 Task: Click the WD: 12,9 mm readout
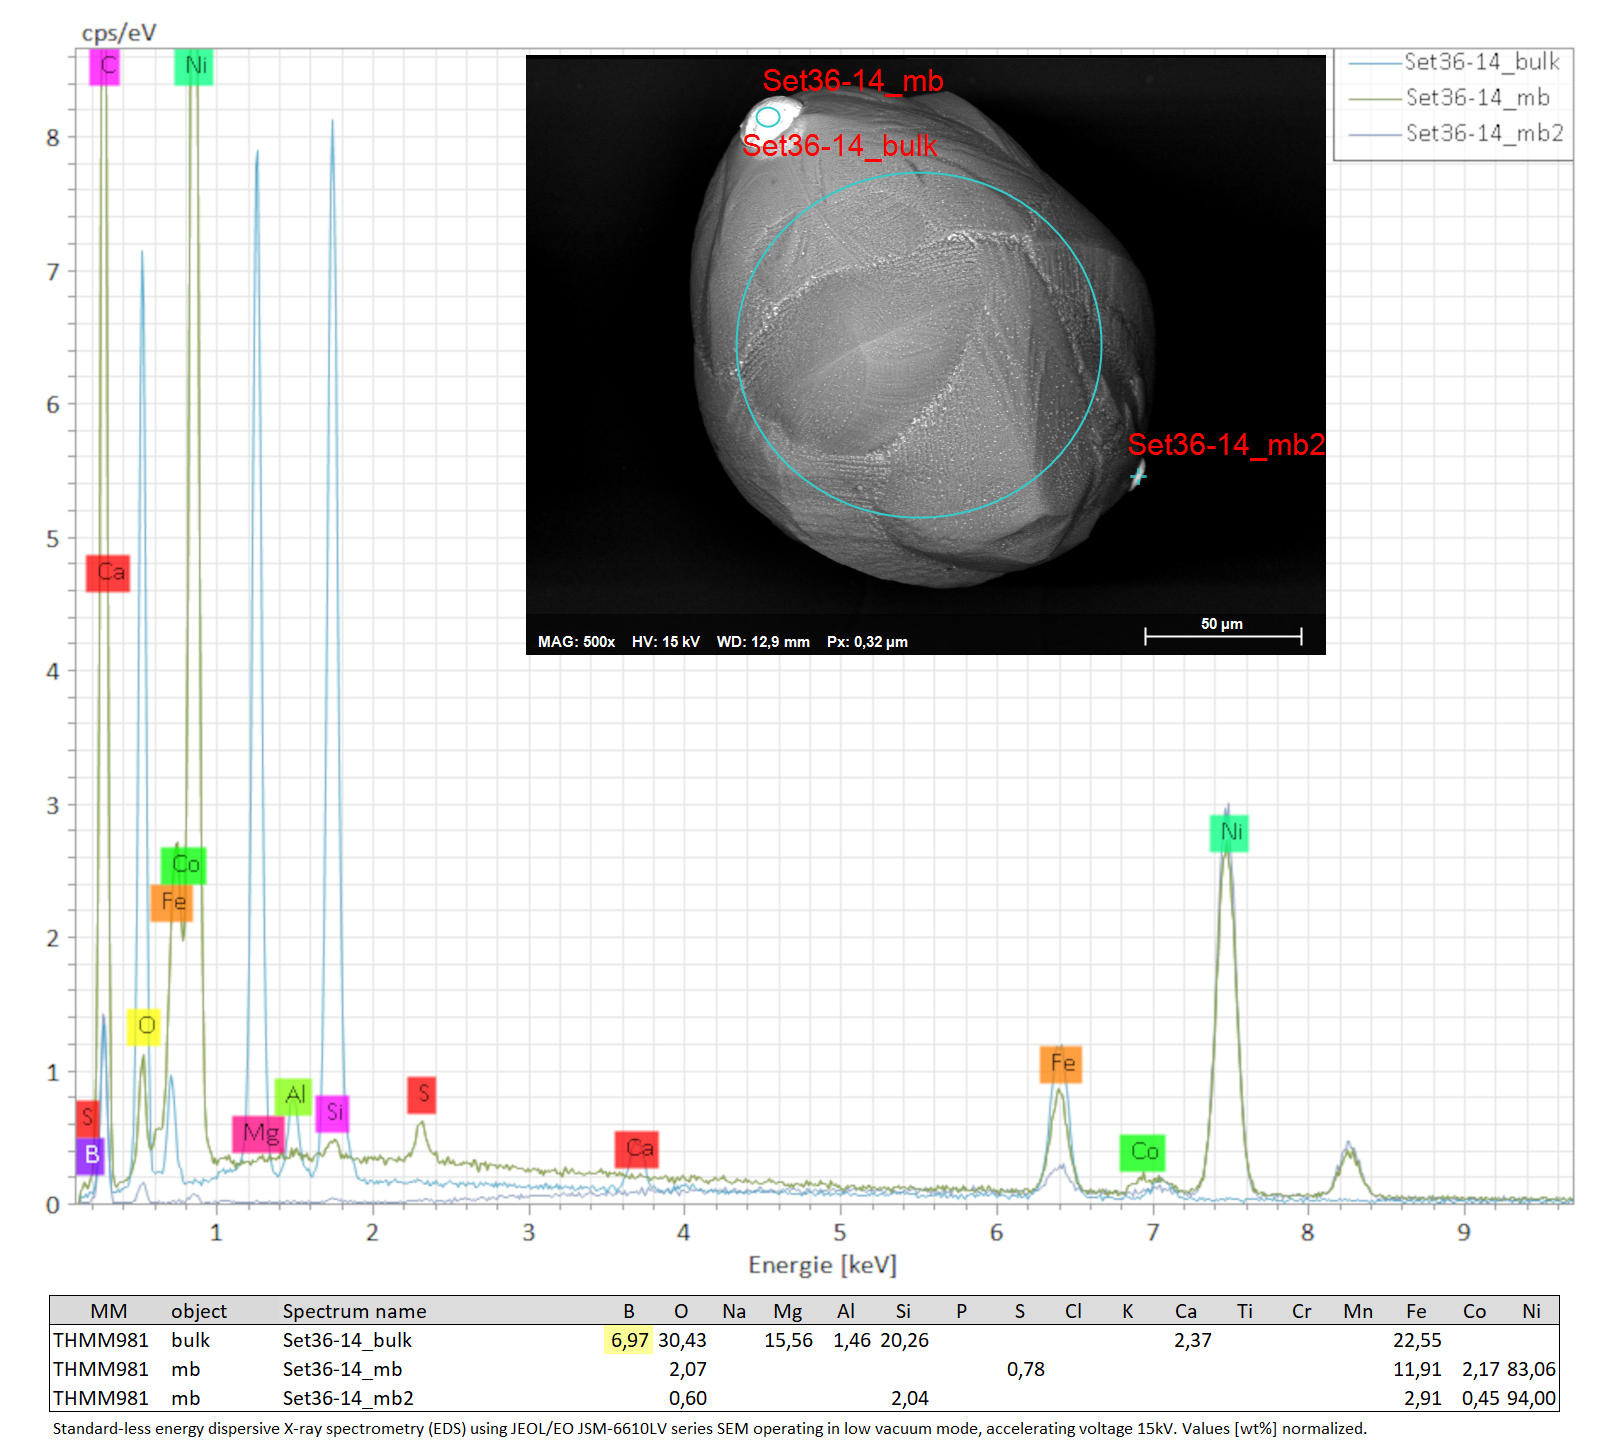click(763, 642)
